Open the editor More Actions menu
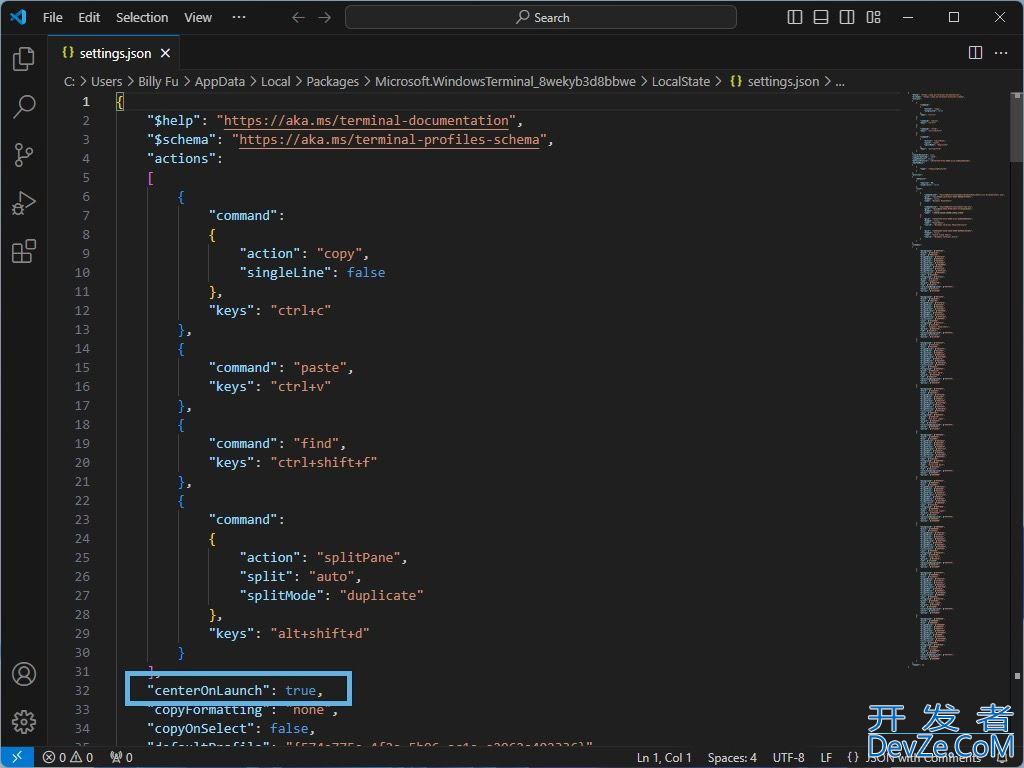Viewport: 1024px width, 768px height. pyautogui.click(x=1001, y=53)
